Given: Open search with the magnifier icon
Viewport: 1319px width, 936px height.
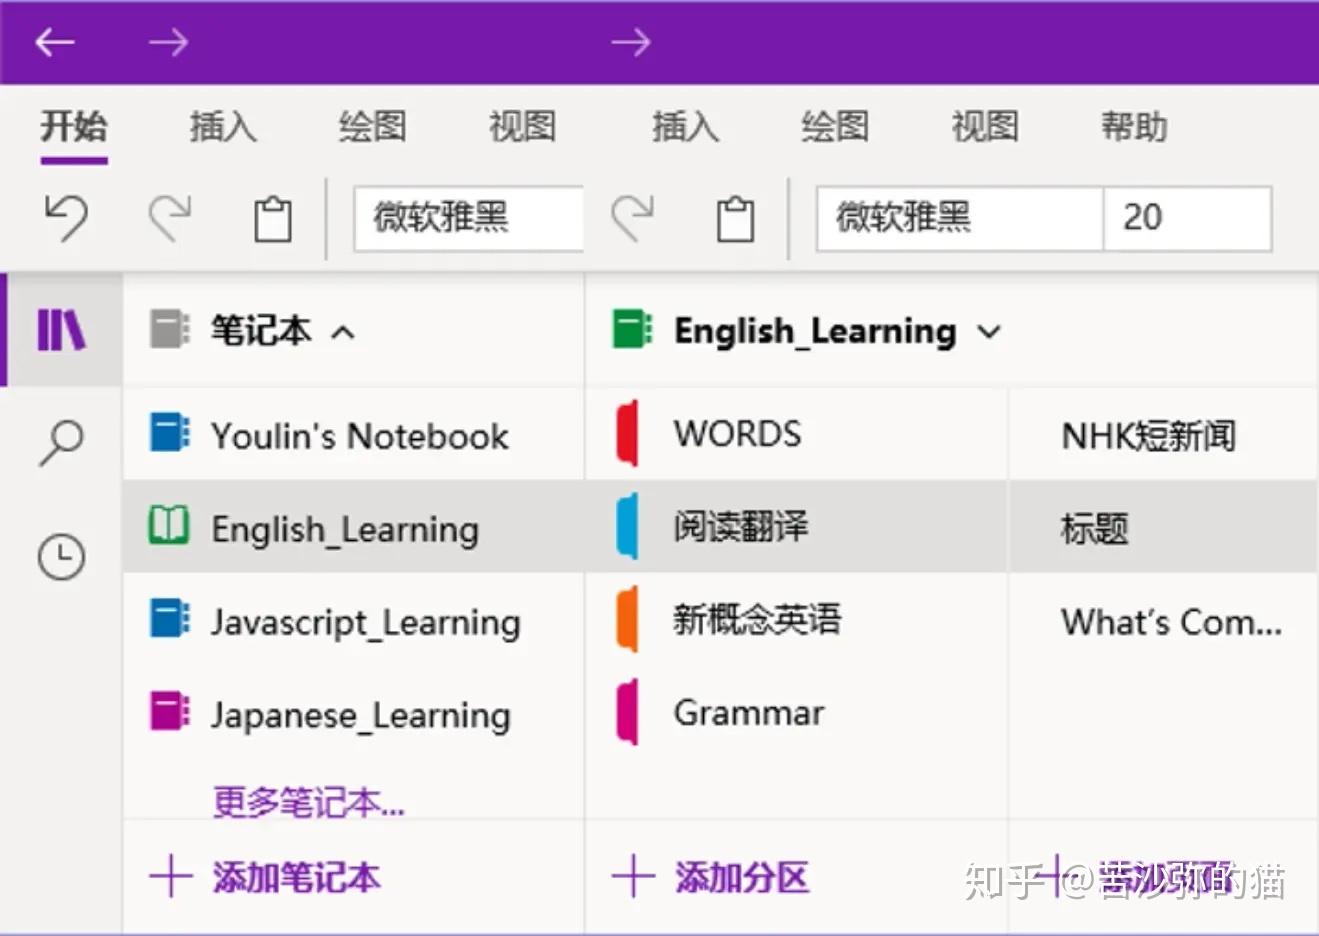Looking at the screenshot, I should [61, 443].
